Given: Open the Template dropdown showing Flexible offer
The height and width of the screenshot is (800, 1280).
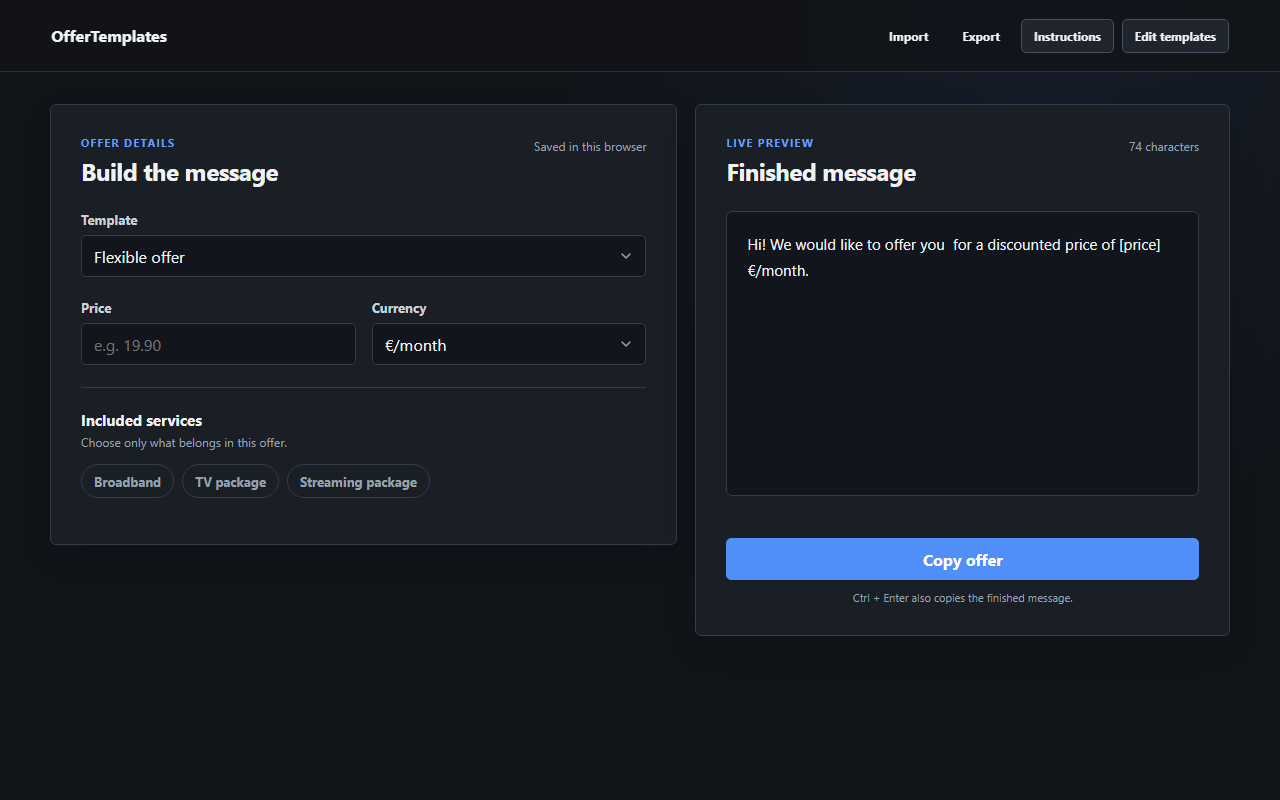Looking at the screenshot, I should (x=363, y=256).
